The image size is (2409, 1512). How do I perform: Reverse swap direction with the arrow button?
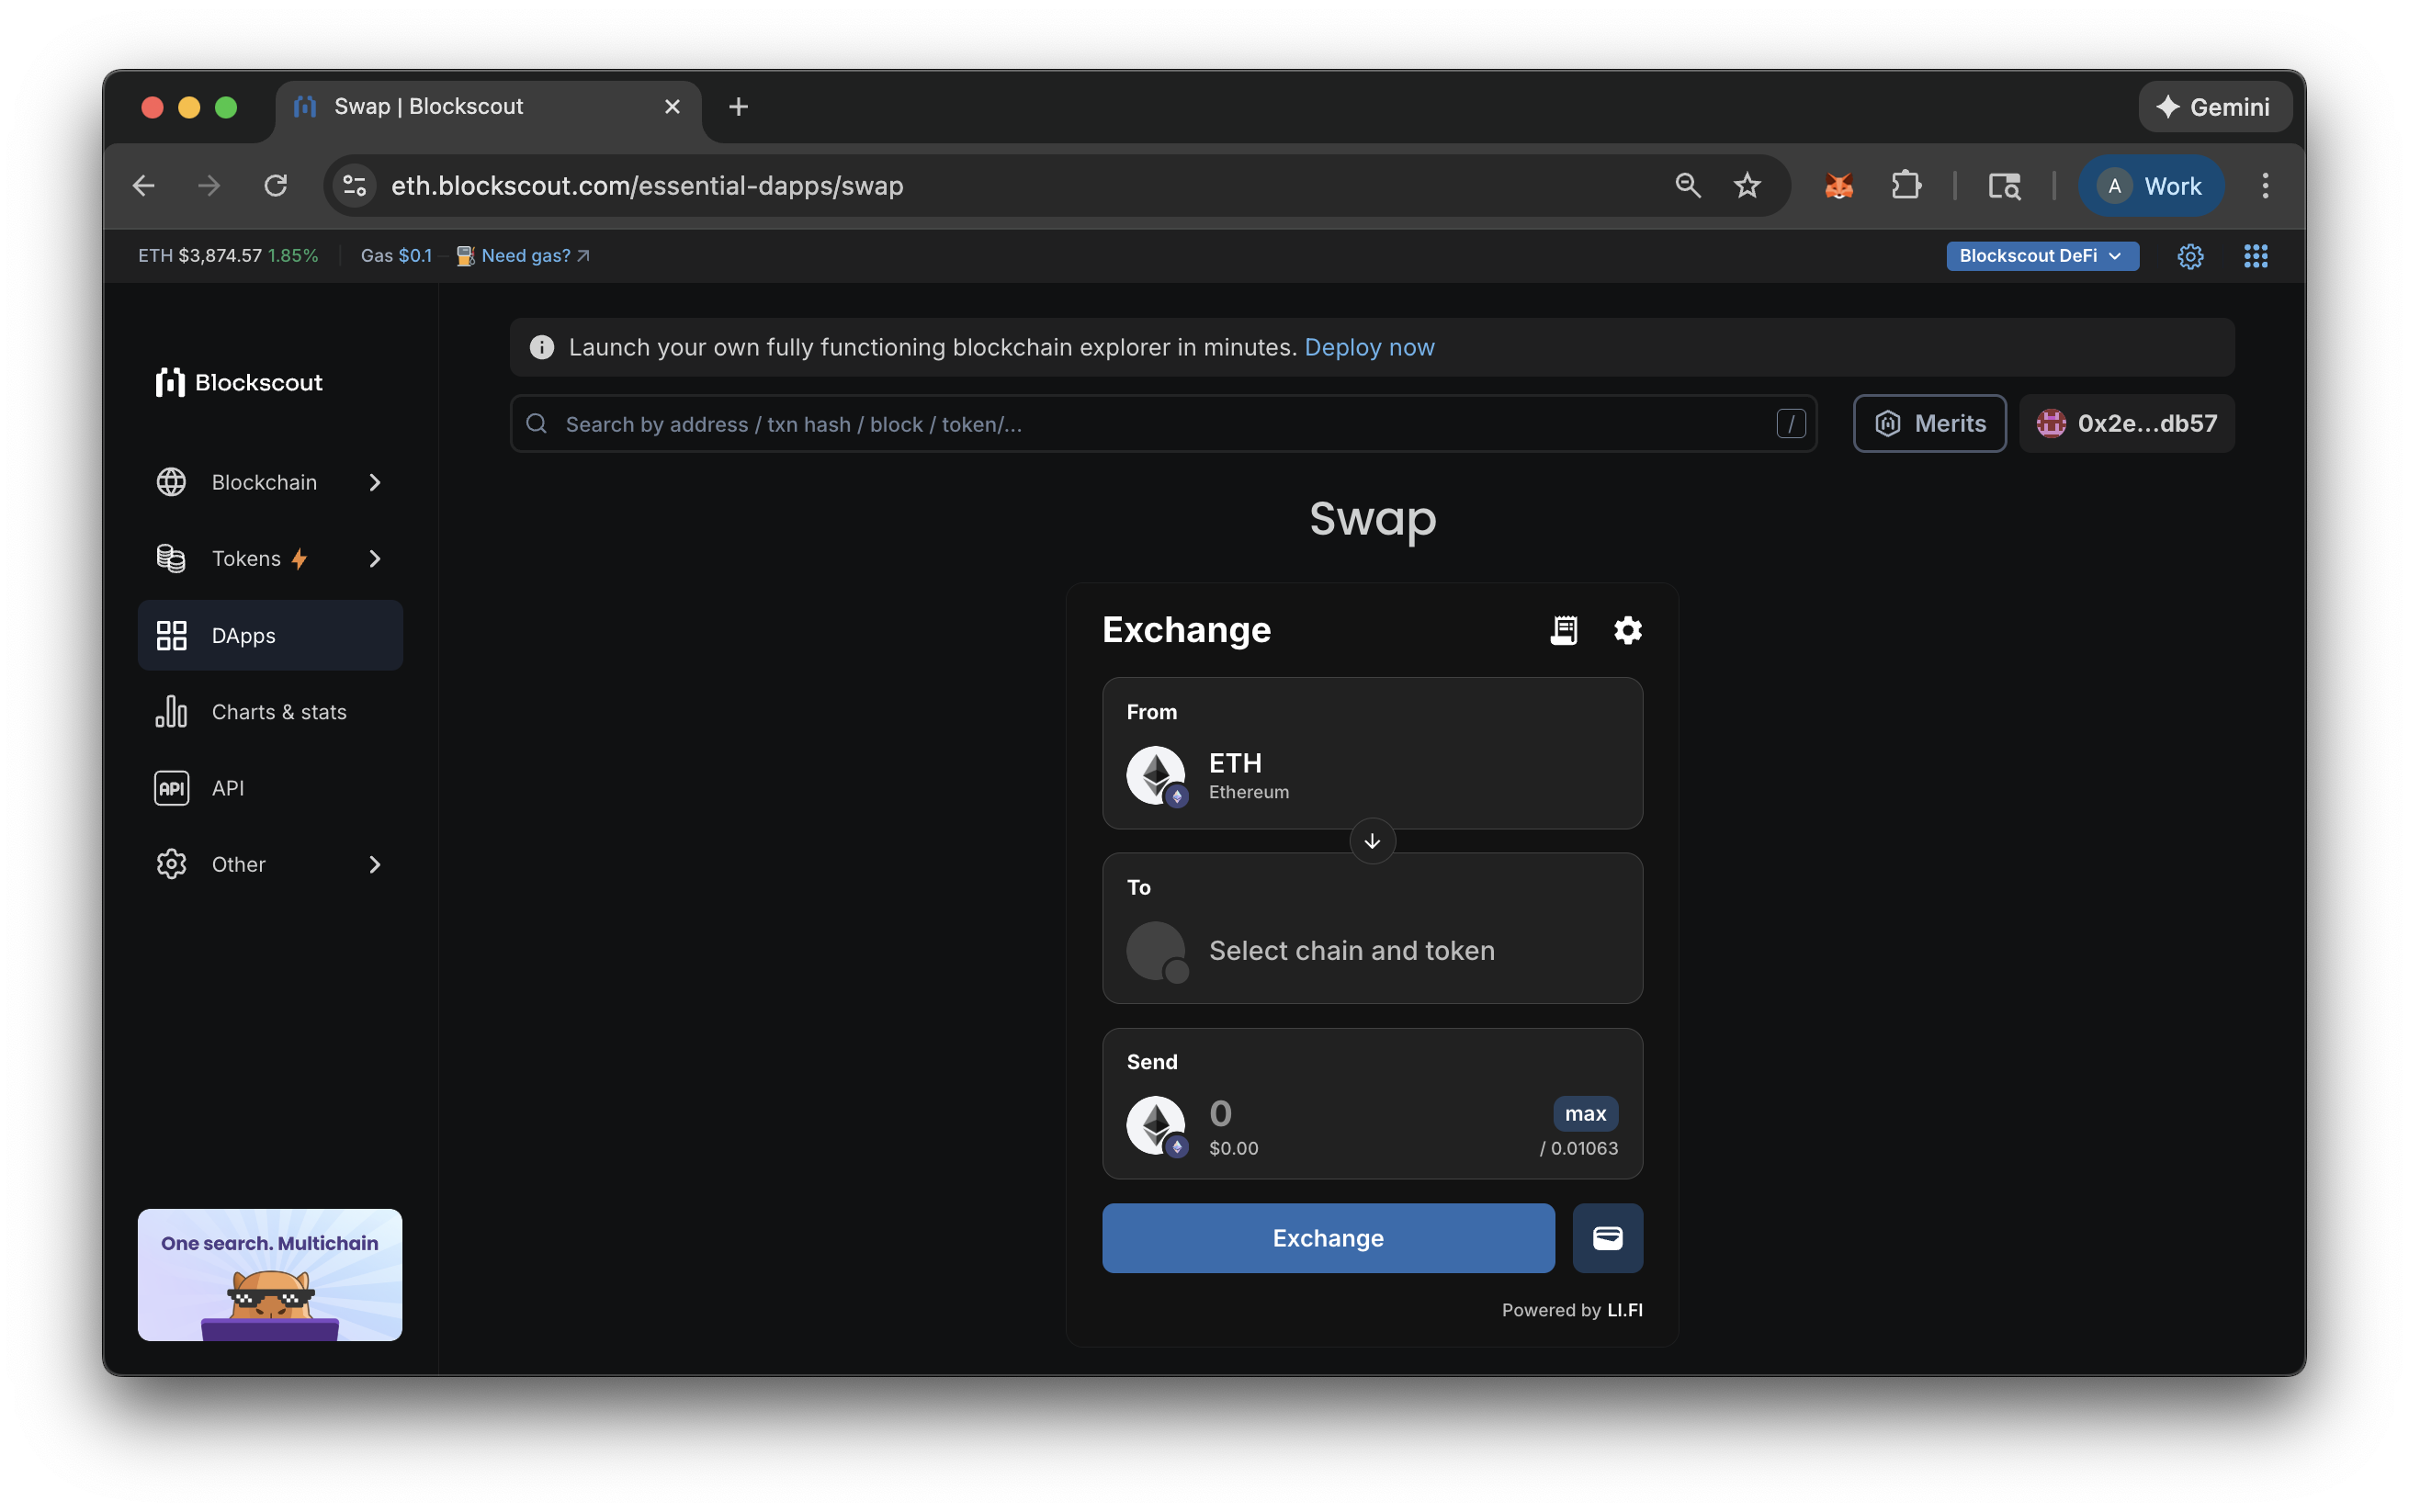[x=1372, y=840]
